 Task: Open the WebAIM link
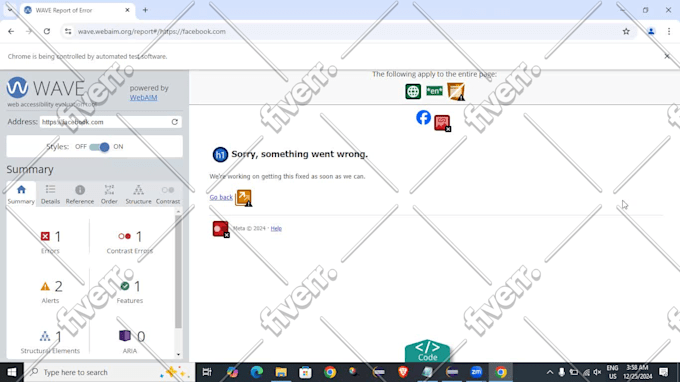tap(144, 98)
